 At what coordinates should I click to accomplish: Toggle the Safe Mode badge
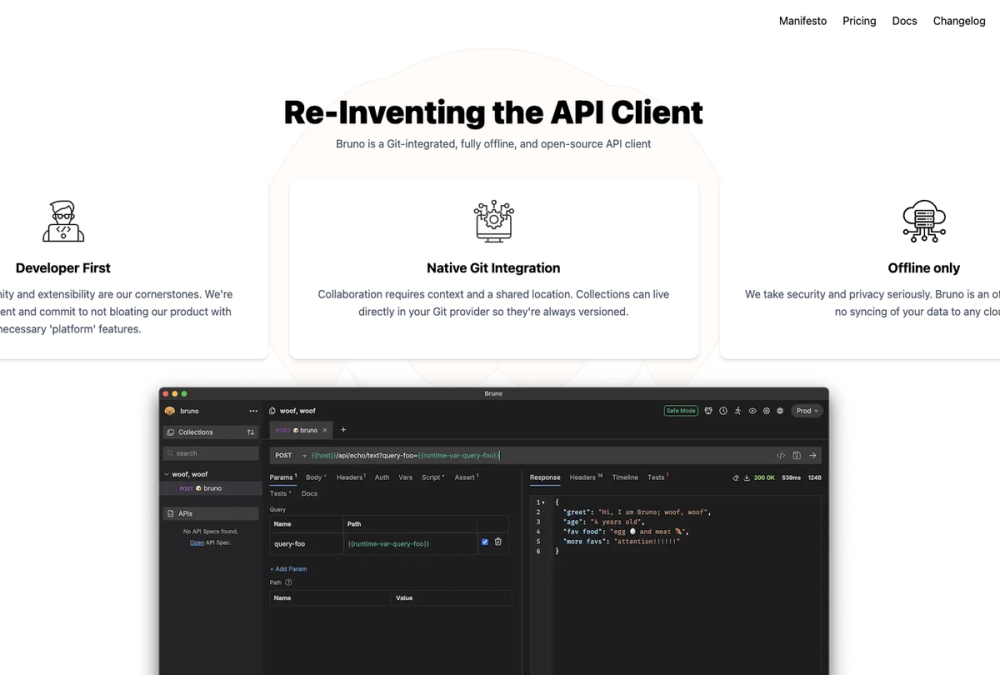pyautogui.click(x=680, y=411)
